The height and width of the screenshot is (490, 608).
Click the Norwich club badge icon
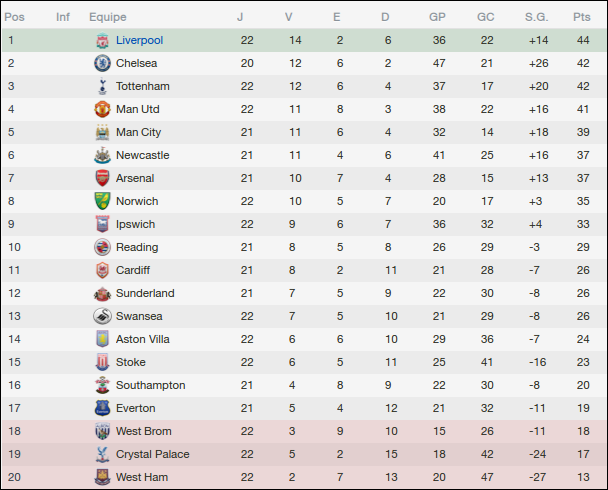pyautogui.click(x=101, y=201)
